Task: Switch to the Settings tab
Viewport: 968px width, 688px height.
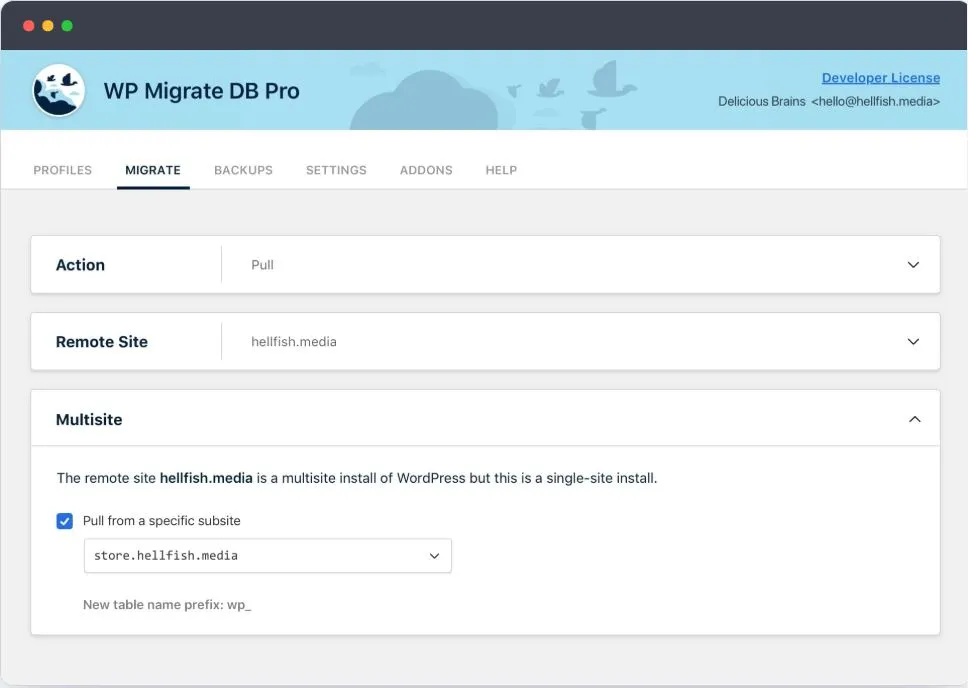Action: pos(335,170)
